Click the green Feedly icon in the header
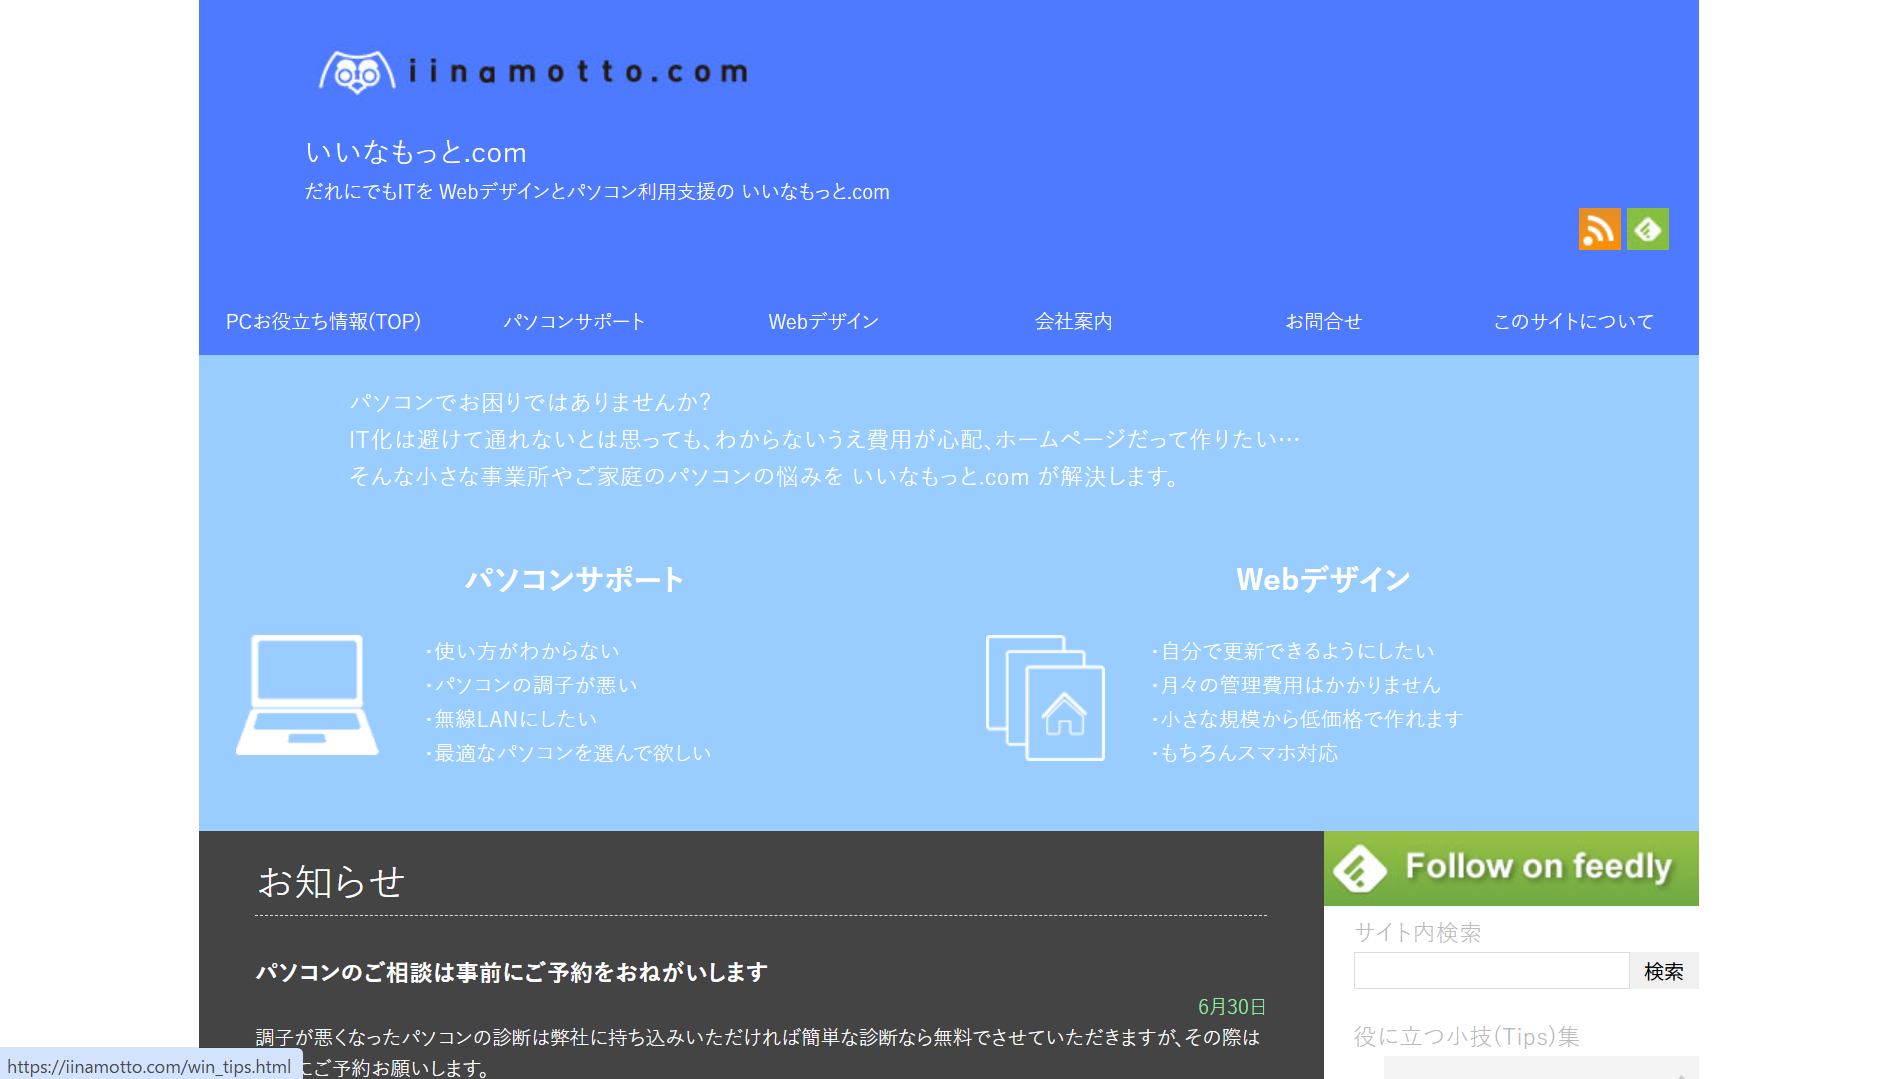This screenshot has height=1079, width=1890. click(x=1647, y=229)
